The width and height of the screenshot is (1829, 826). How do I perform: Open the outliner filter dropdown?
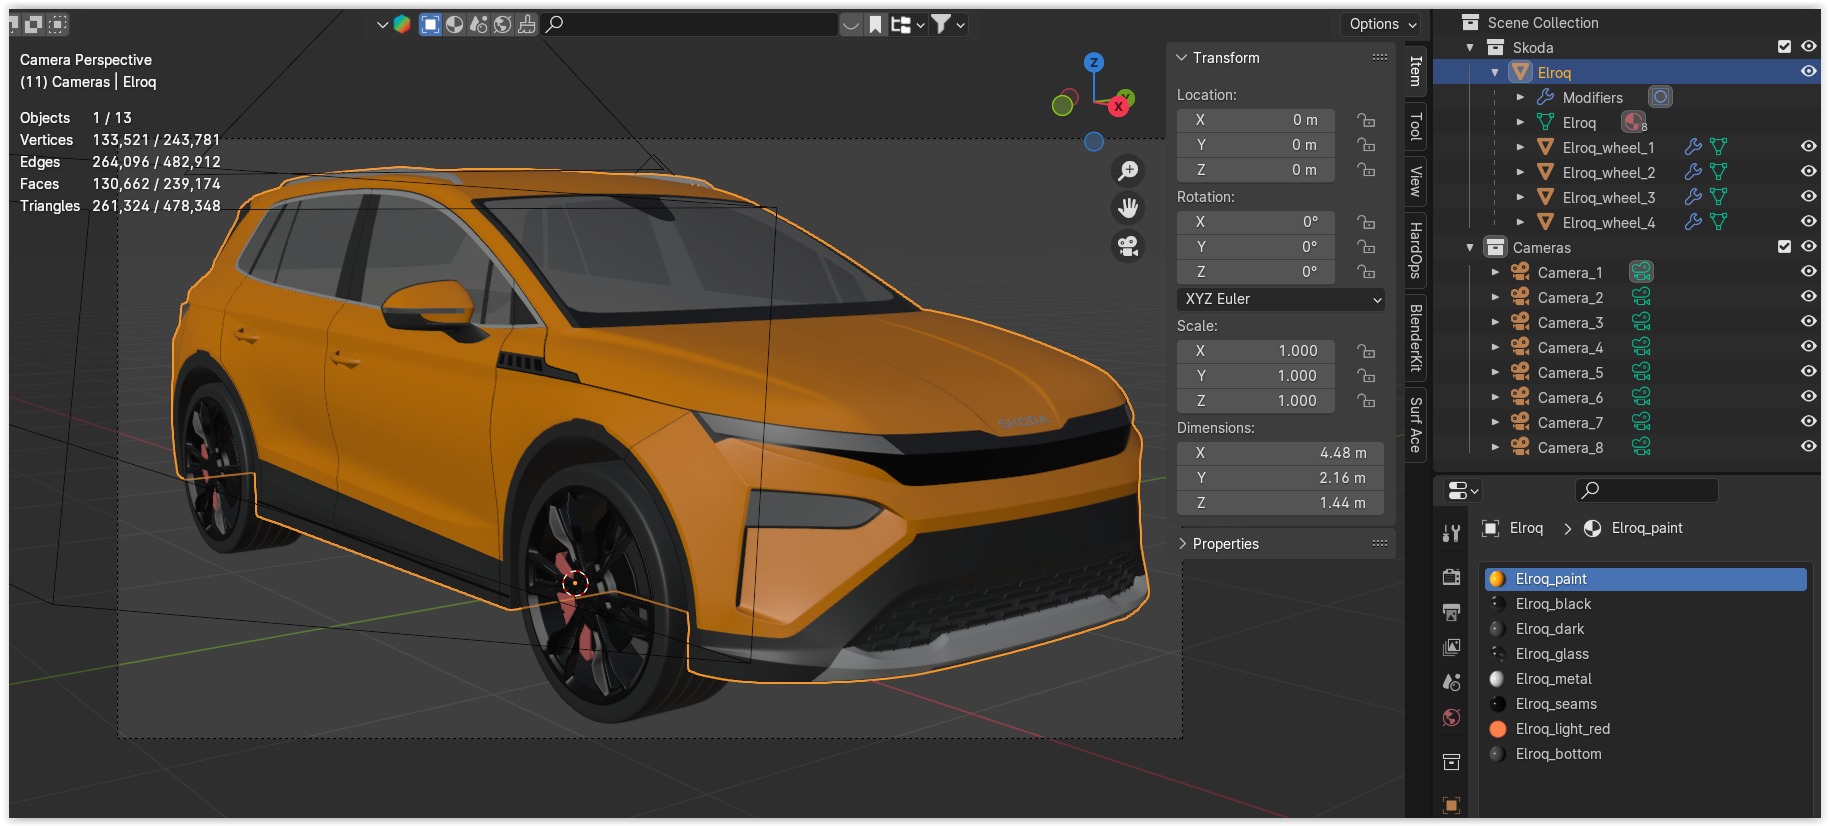pyautogui.click(x=948, y=24)
